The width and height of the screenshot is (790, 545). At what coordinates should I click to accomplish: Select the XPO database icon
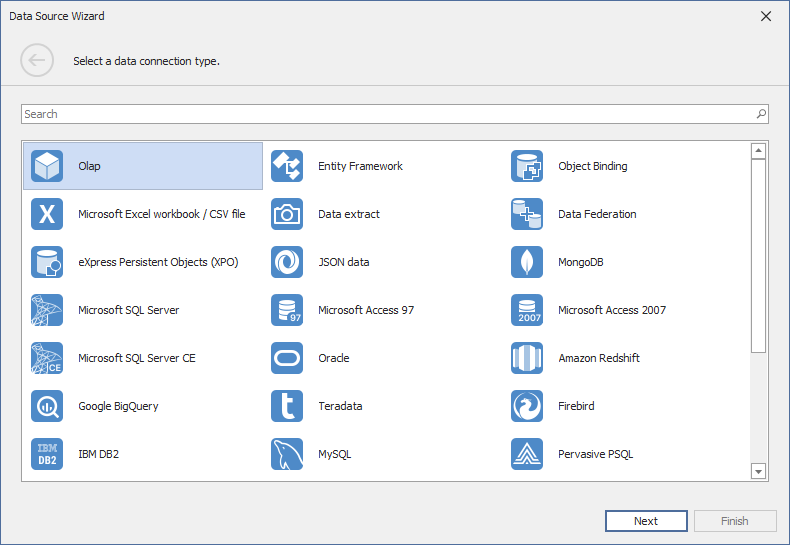pyautogui.click(x=47, y=262)
